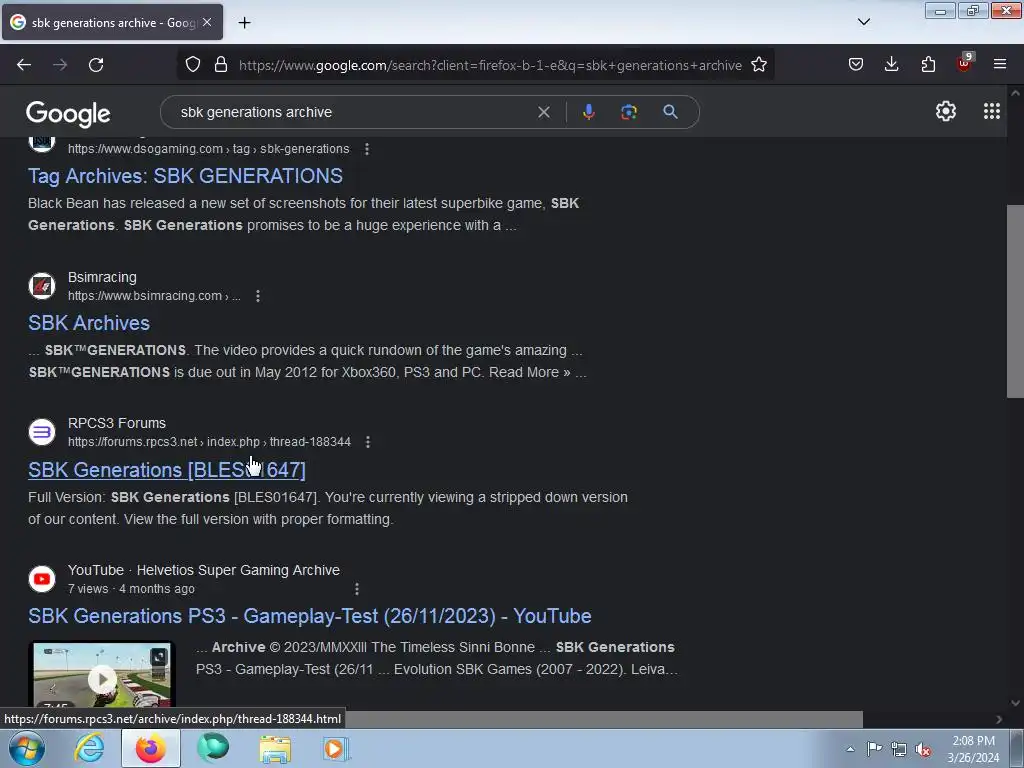
Task: Open more options for Bsimracing result
Action: (x=258, y=296)
